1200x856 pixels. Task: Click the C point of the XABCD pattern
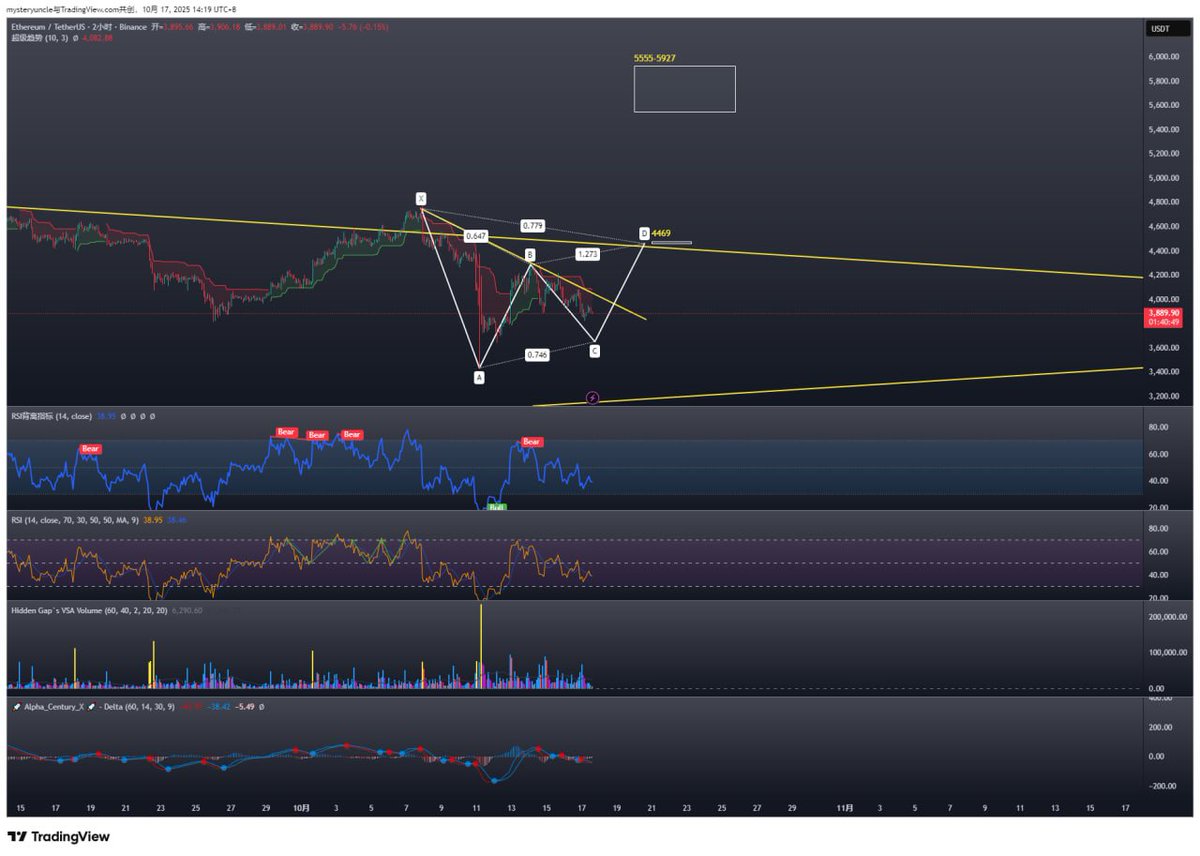pos(595,351)
